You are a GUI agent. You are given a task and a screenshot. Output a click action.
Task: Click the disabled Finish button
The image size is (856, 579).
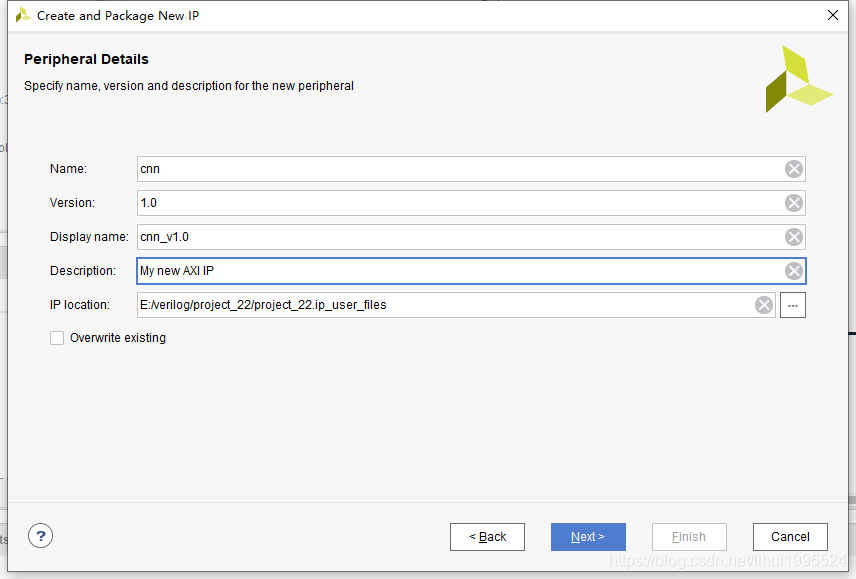(689, 537)
